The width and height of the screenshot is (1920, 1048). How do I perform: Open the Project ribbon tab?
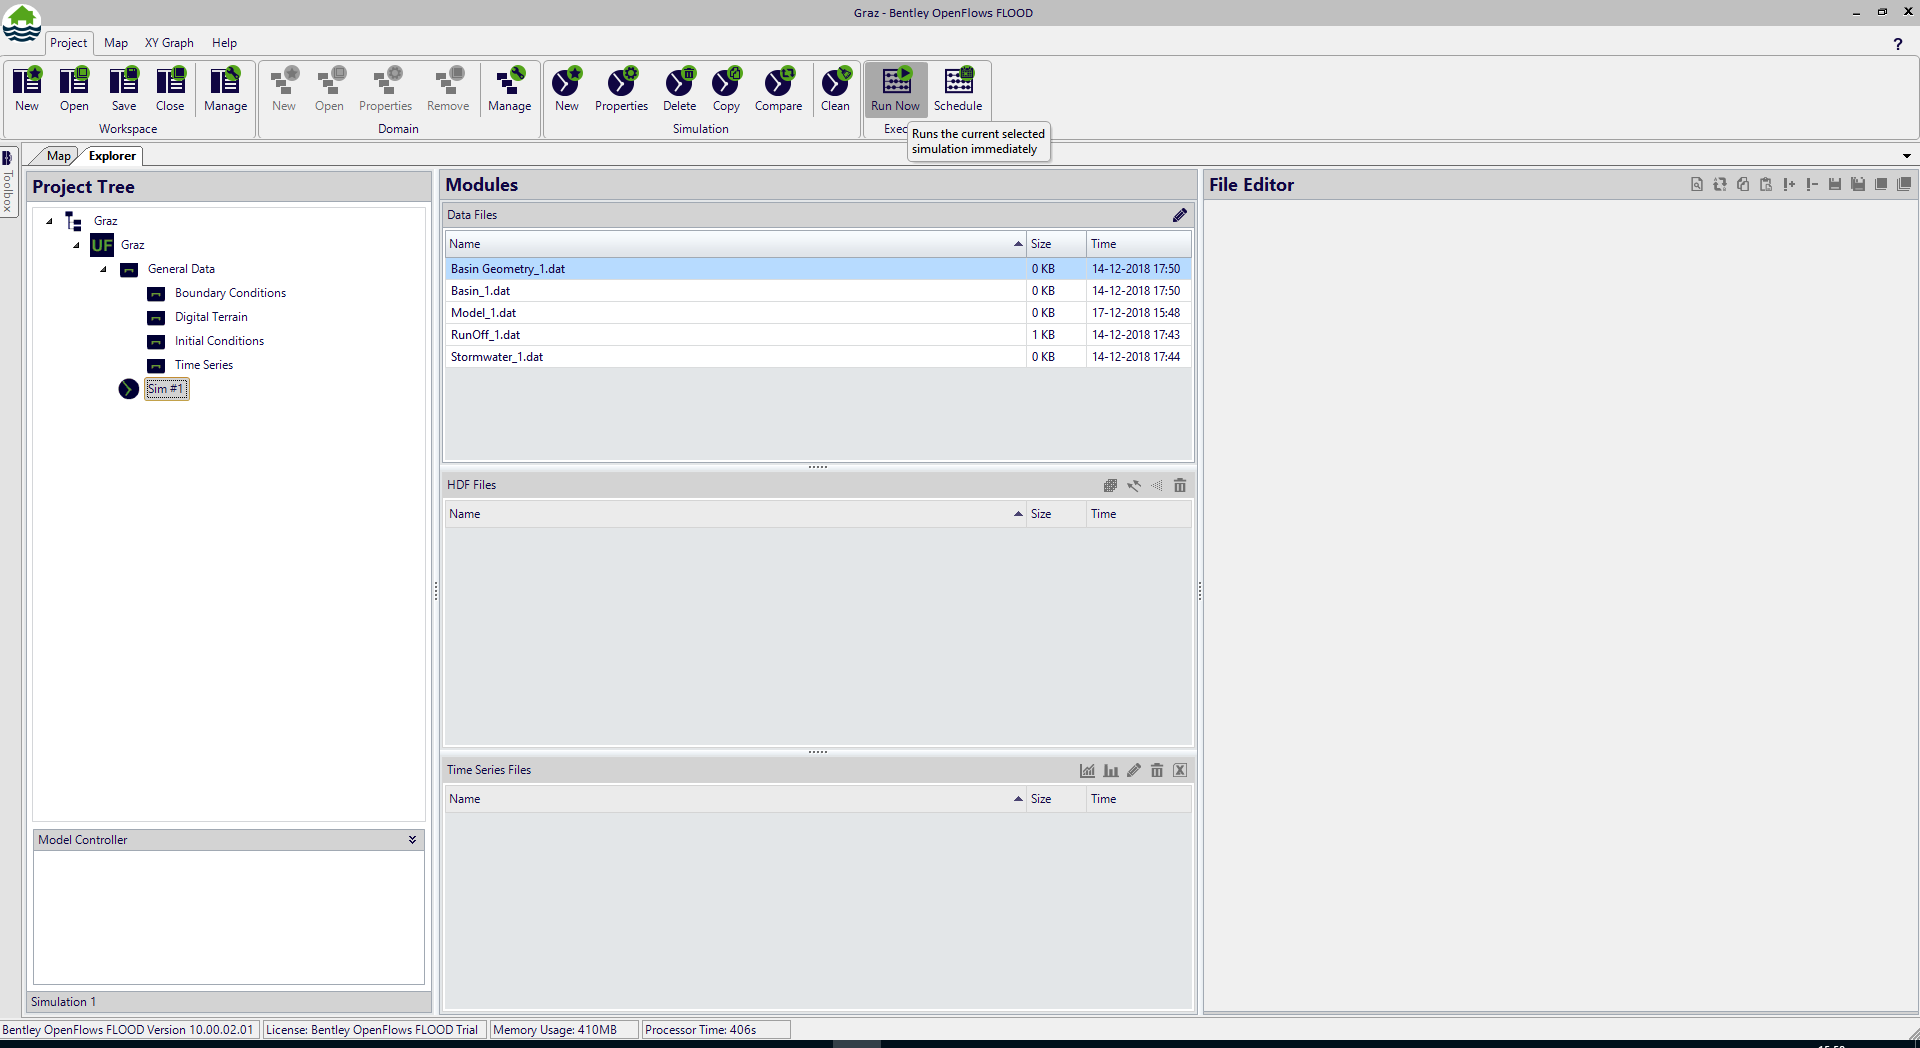(x=69, y=43)
